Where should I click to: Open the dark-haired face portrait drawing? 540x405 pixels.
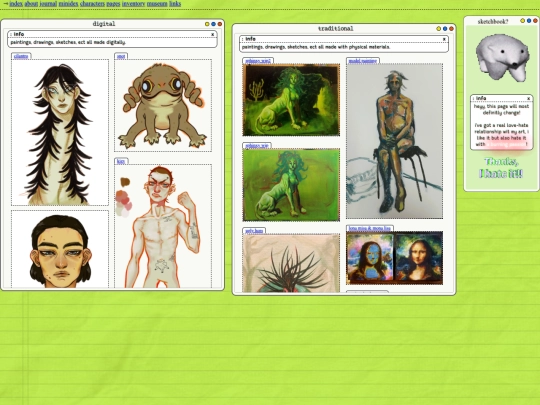(60, 249)
